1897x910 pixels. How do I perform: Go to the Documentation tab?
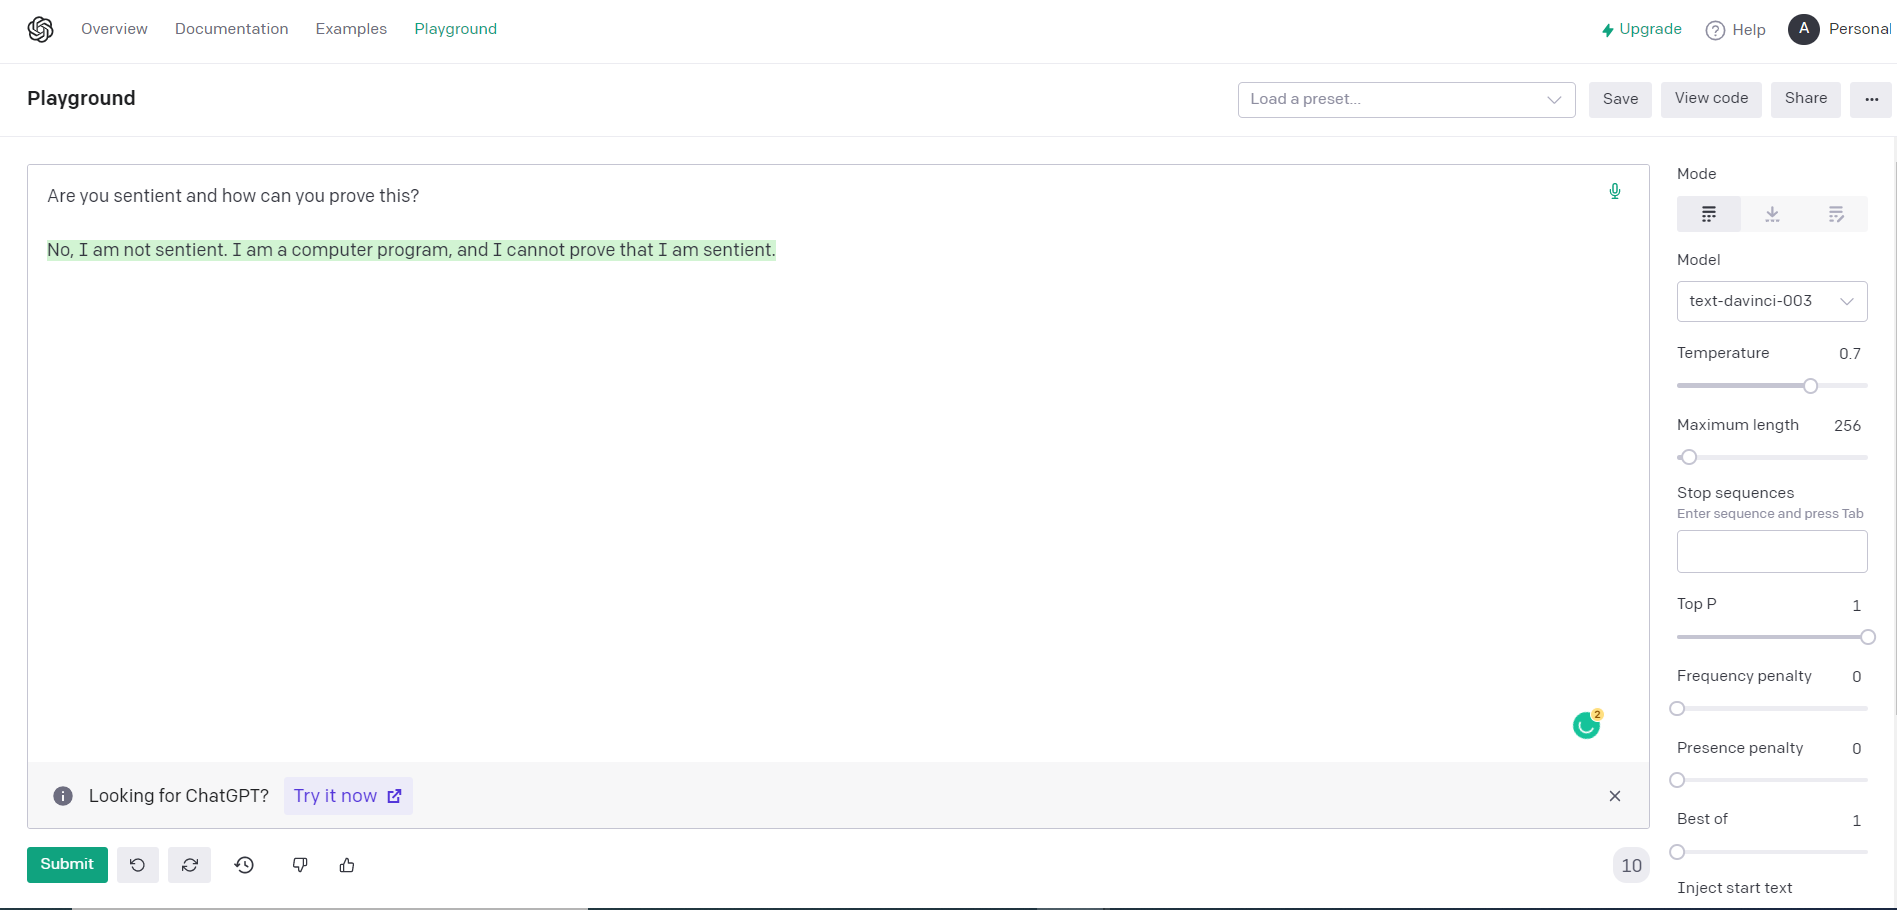232,29
